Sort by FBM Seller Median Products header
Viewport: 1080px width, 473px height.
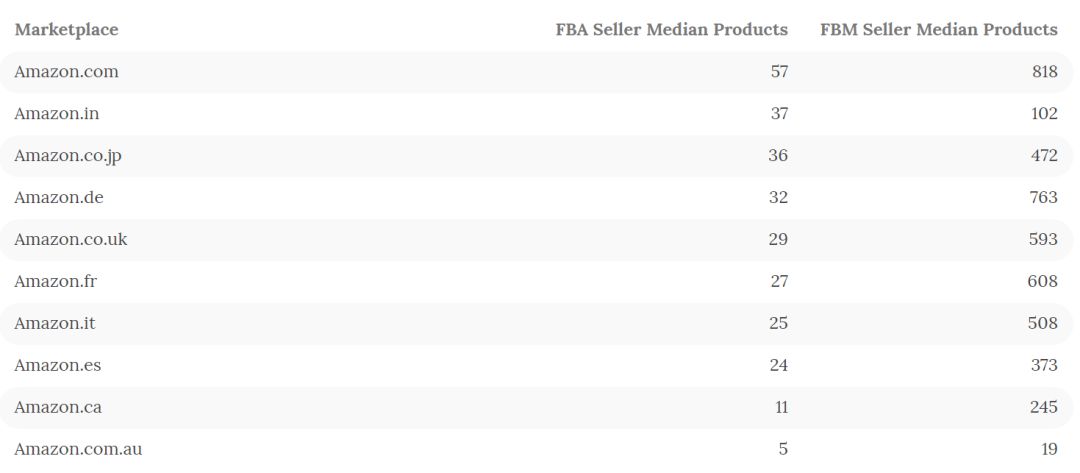tap(938, 30)
